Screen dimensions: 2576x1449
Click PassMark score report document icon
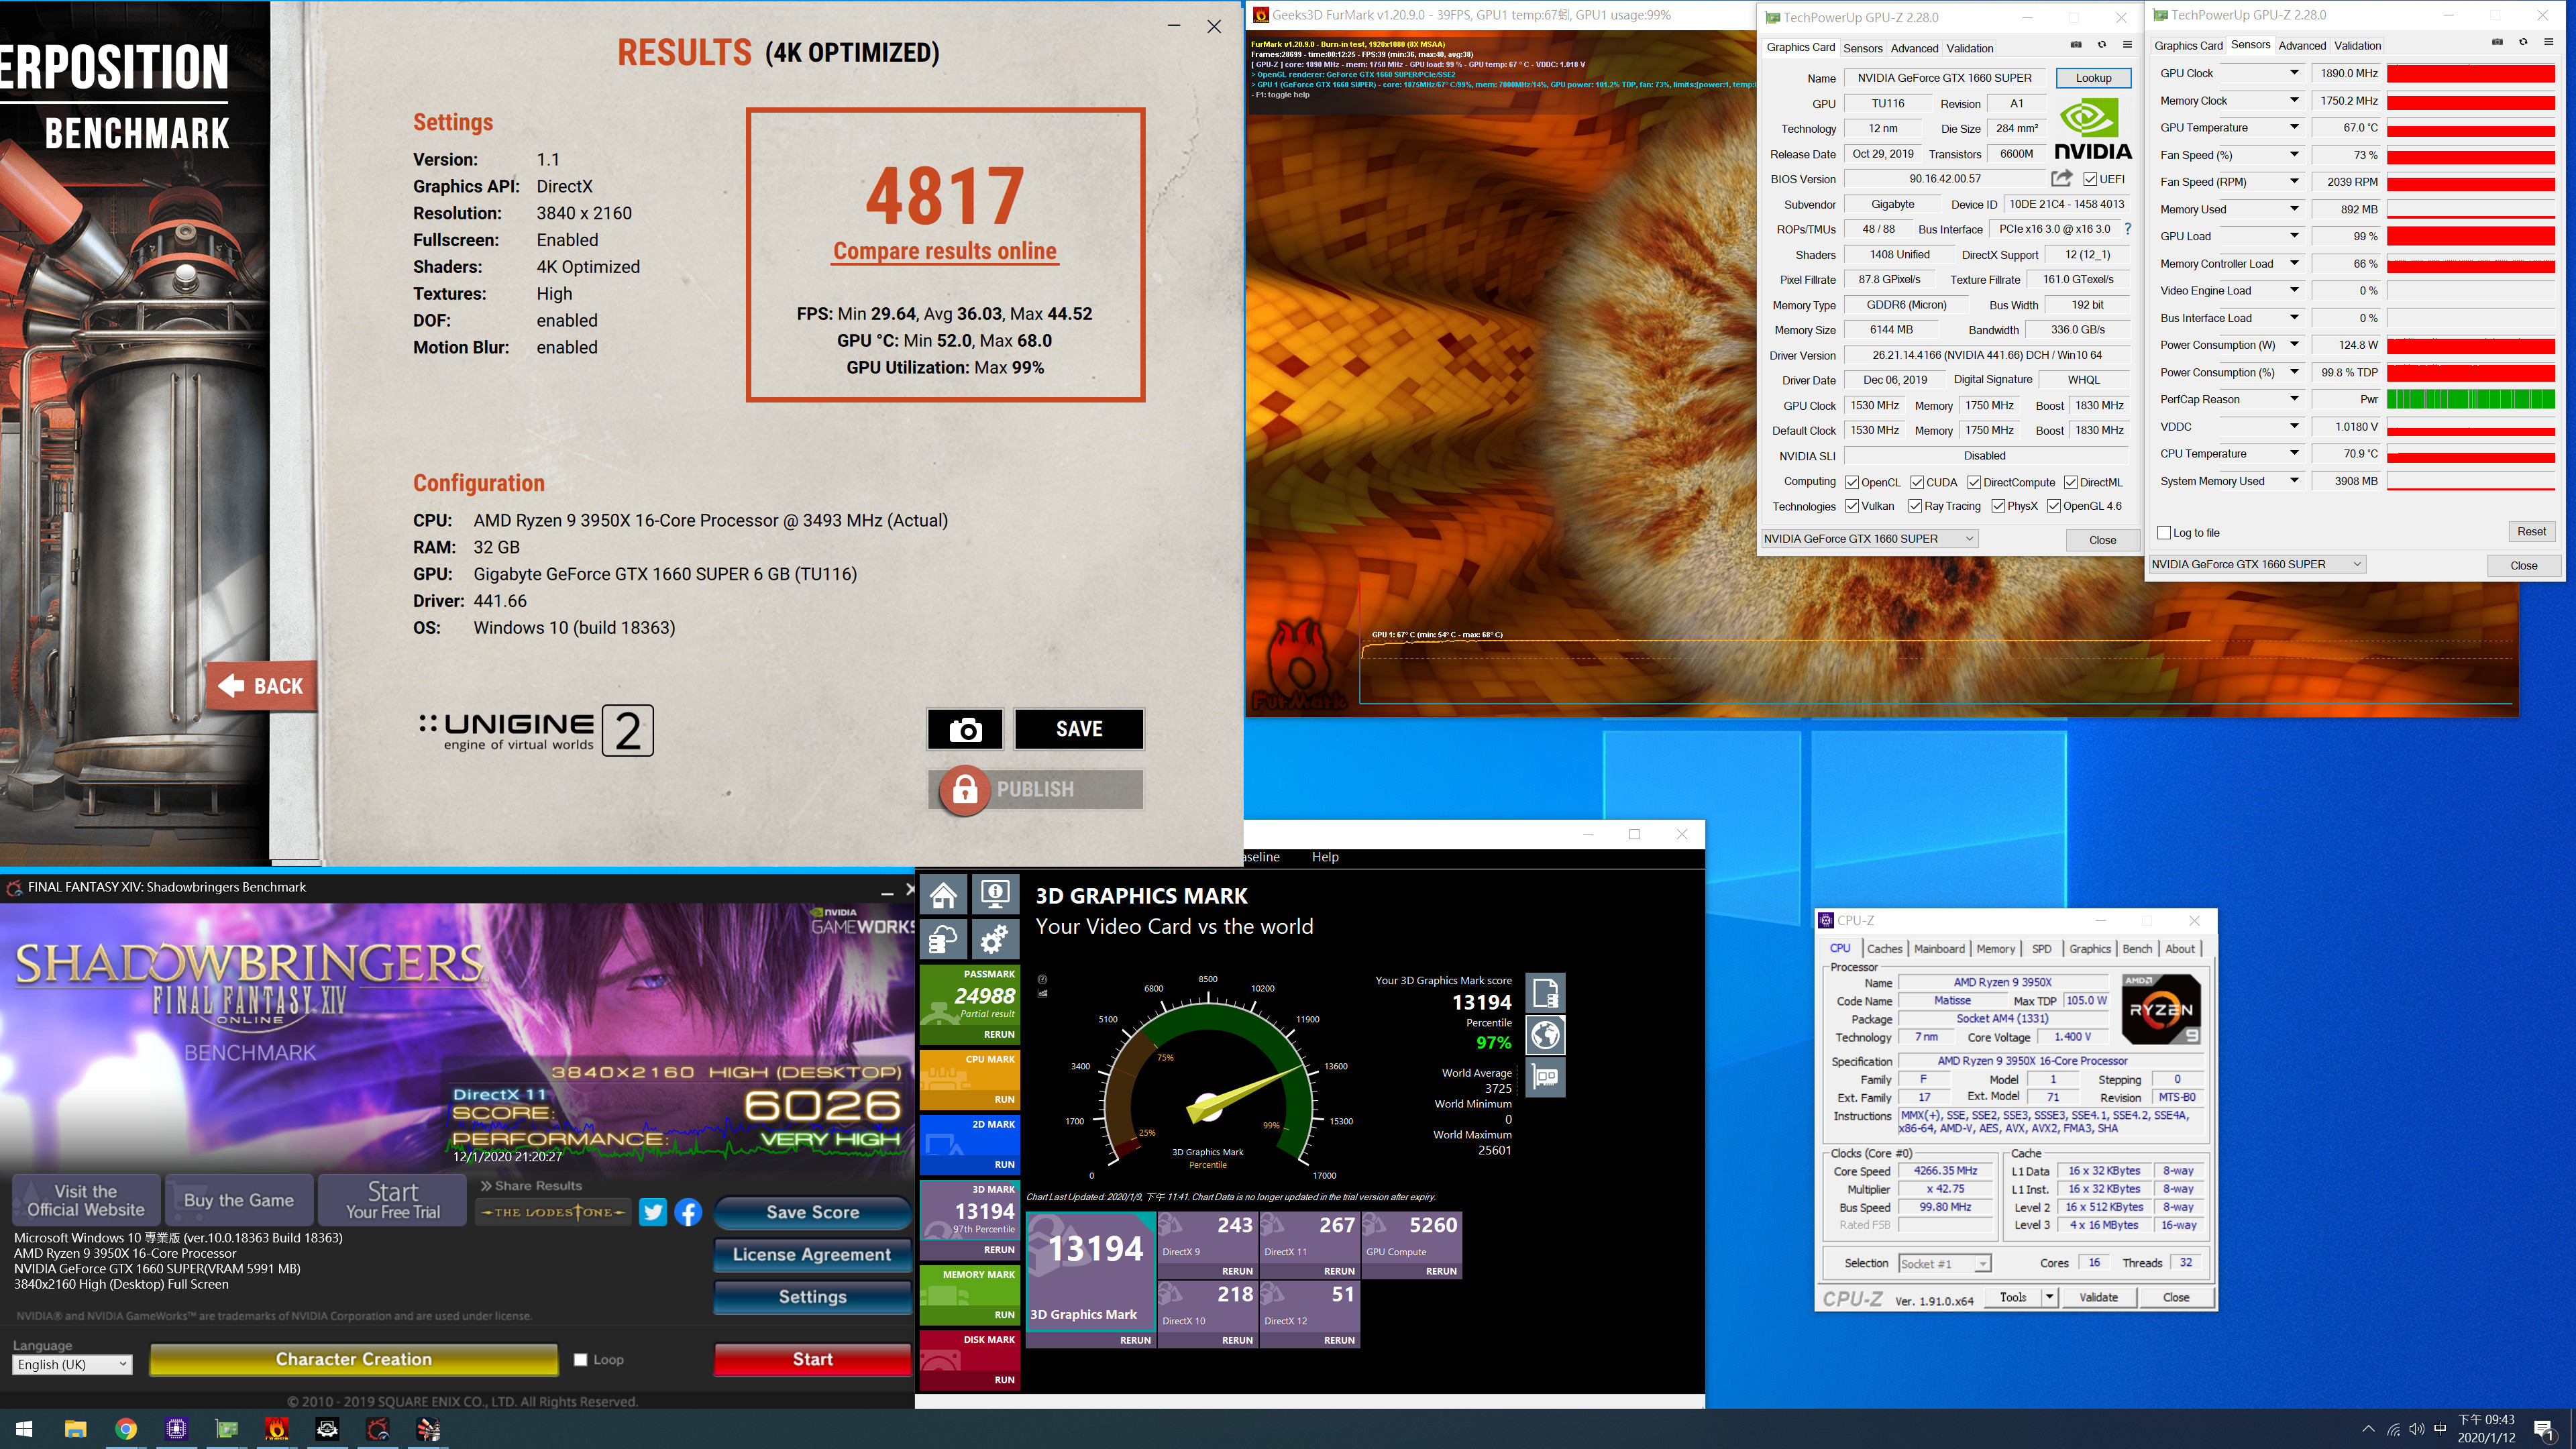[x=1545, y=993]
